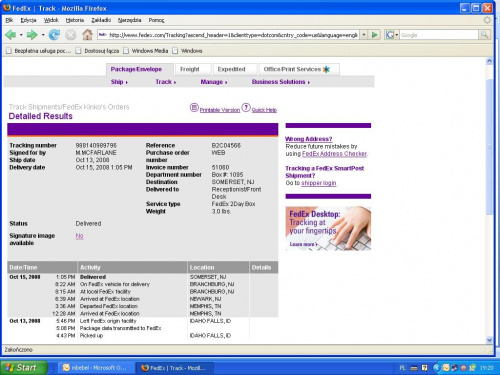This screenshot has width=500, height=375.
Task: Click the shipper login link
Action: [319, 183]
